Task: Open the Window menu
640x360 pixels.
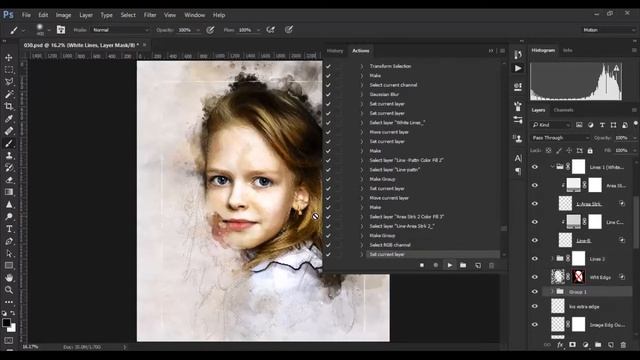Action: pos(194,15)
